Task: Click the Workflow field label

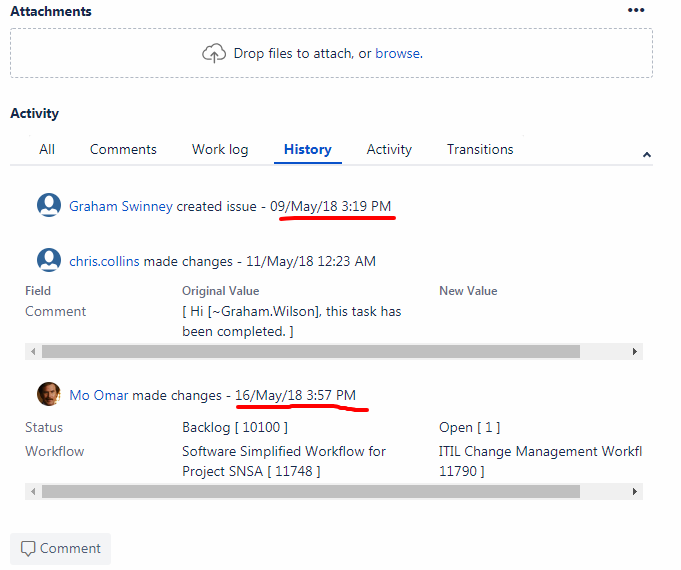Action: pos(55,451)
